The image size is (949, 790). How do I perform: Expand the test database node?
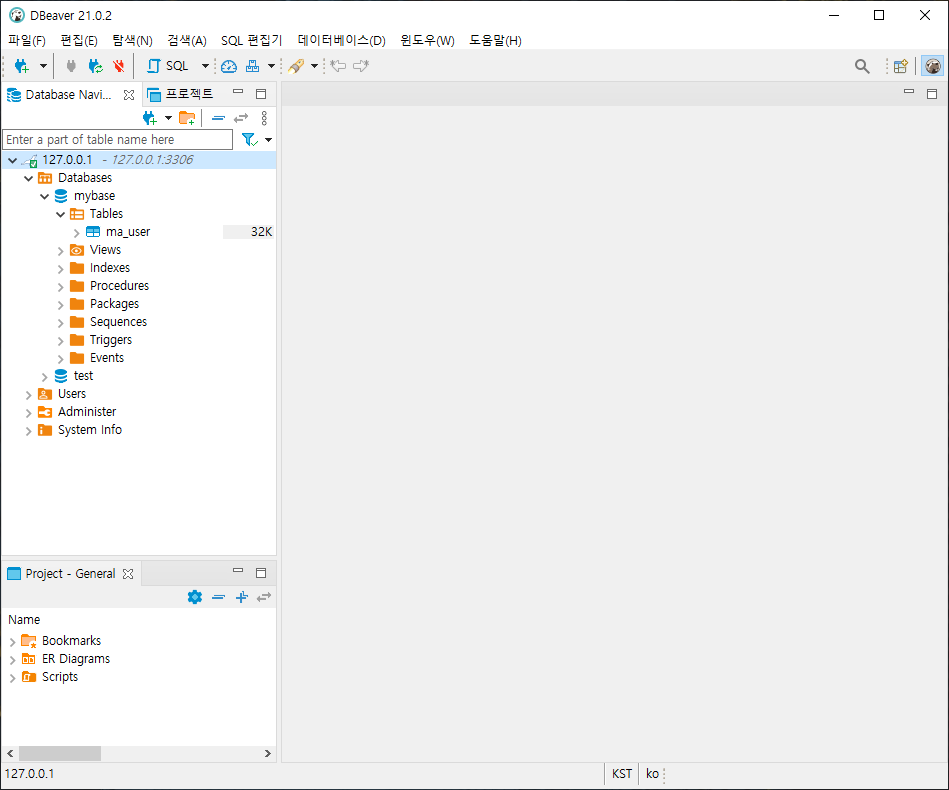[44, 377]
